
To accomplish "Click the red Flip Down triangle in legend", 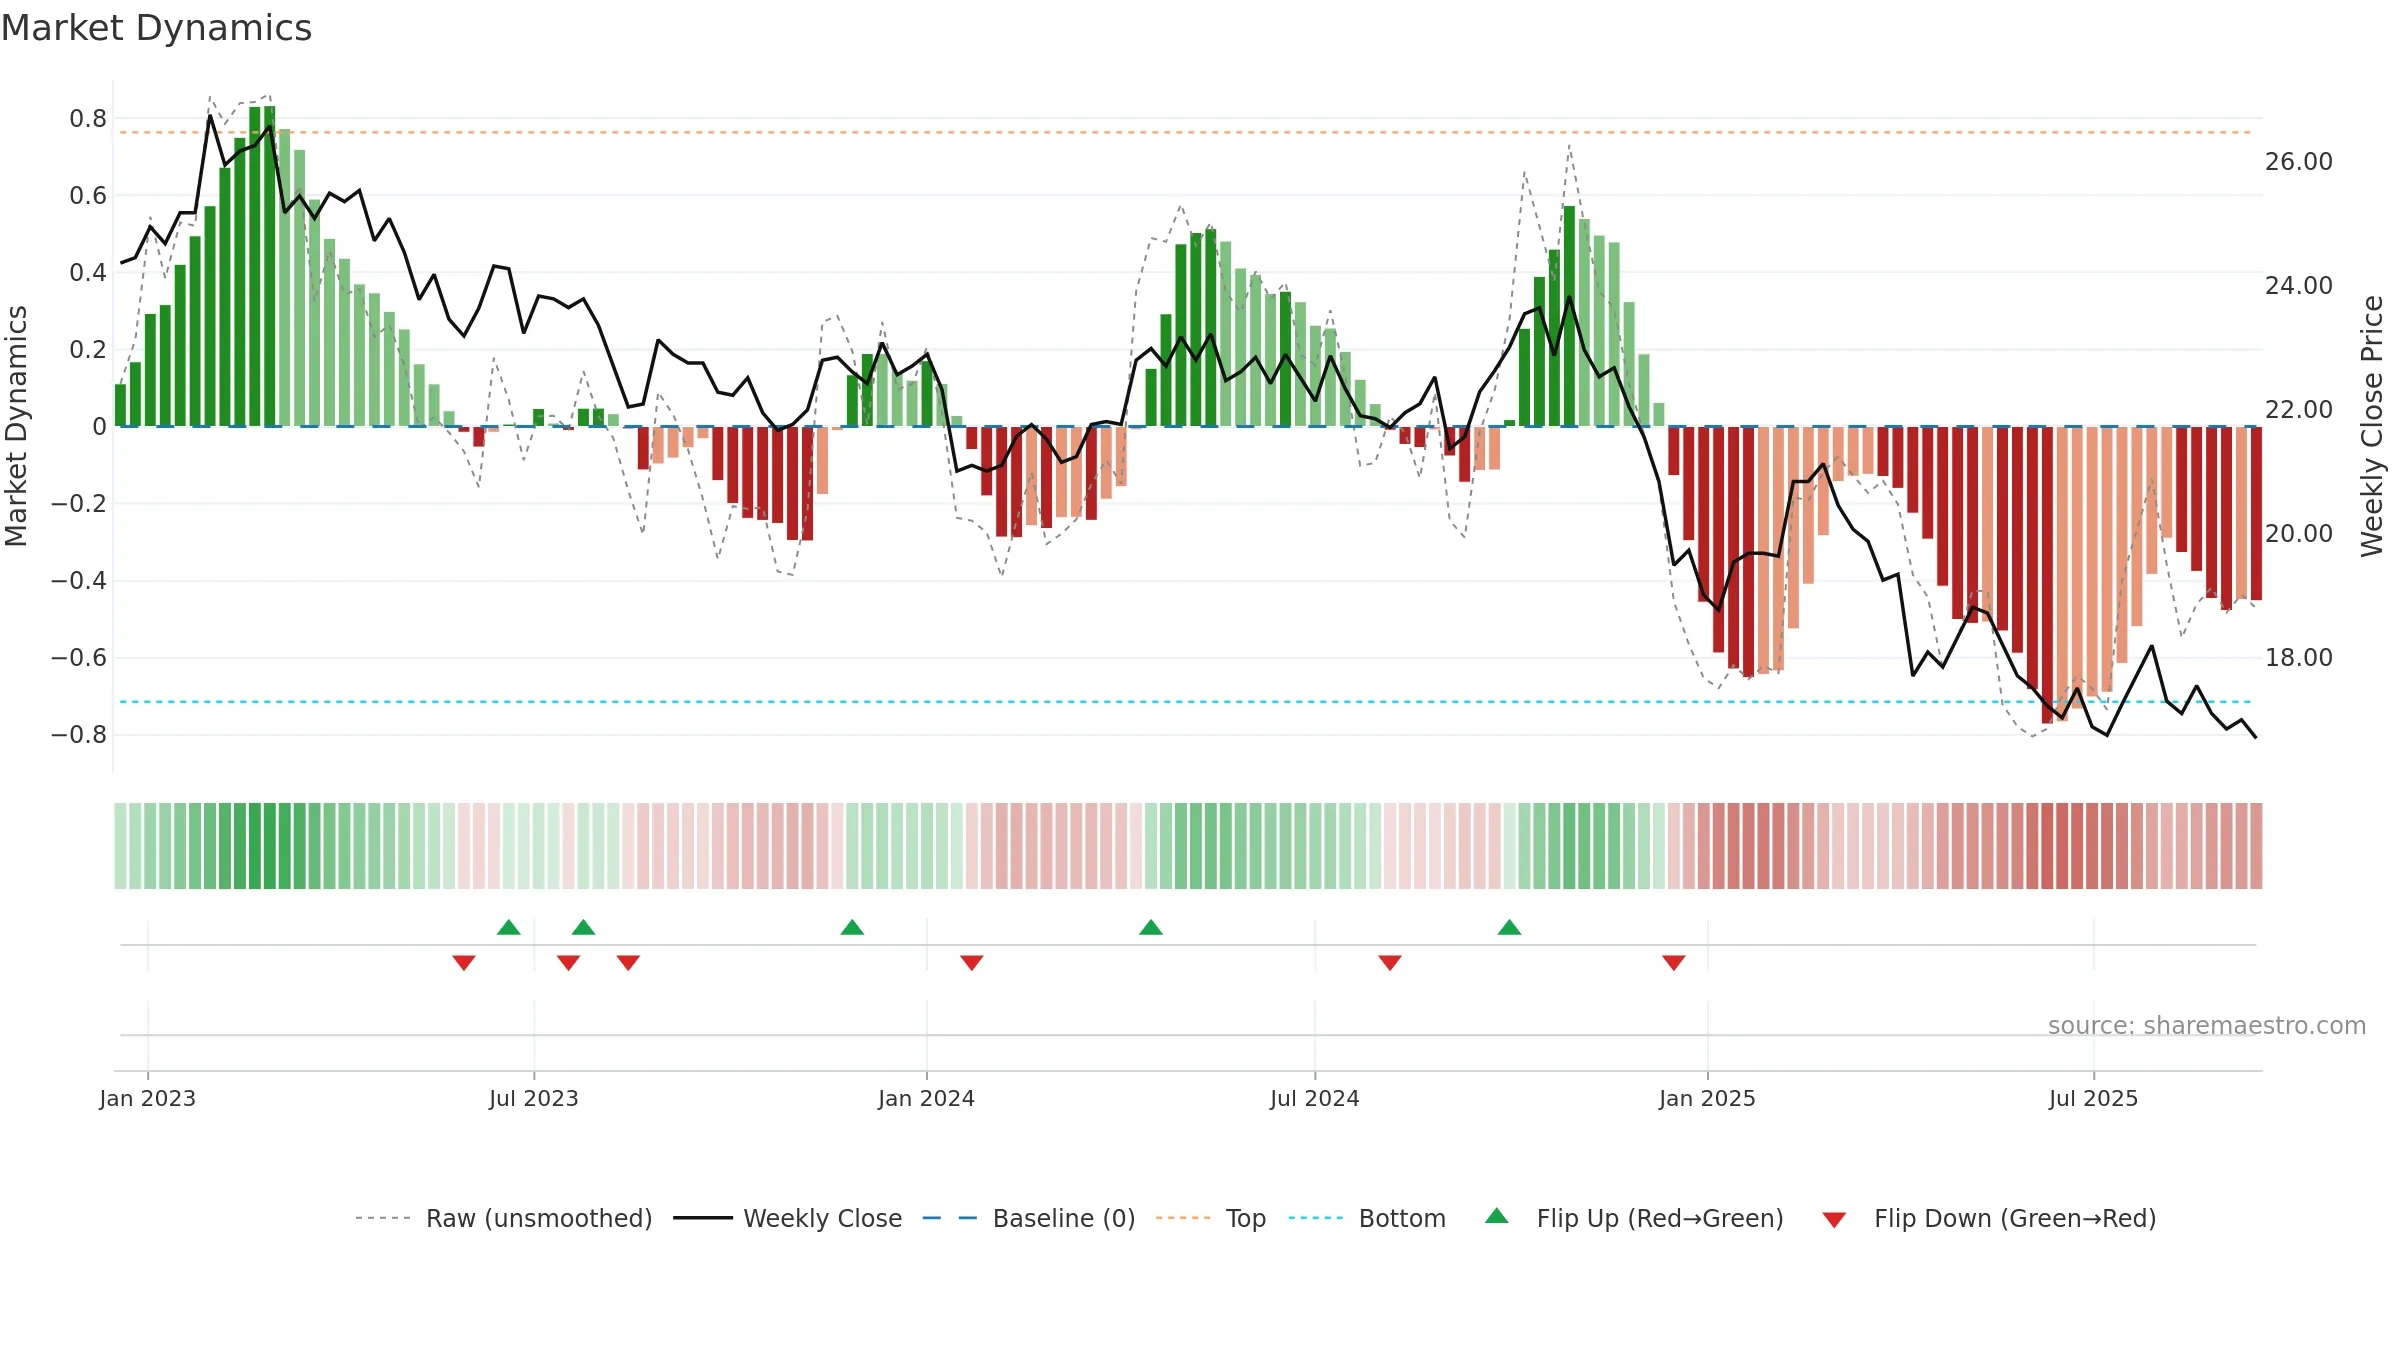I will point(1834,1220).
